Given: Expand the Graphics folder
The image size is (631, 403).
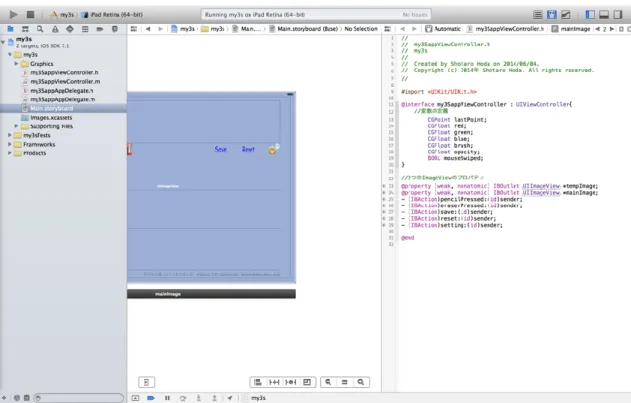Looking at the screenshot, I should (16, 64).
